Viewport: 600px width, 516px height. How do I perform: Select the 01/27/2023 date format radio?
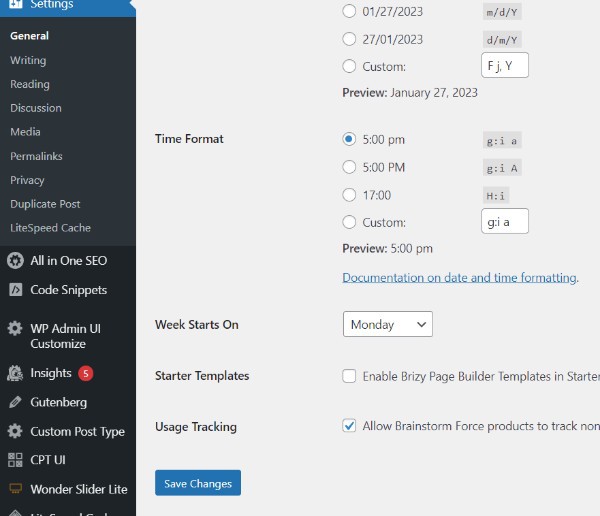[349, 11]
